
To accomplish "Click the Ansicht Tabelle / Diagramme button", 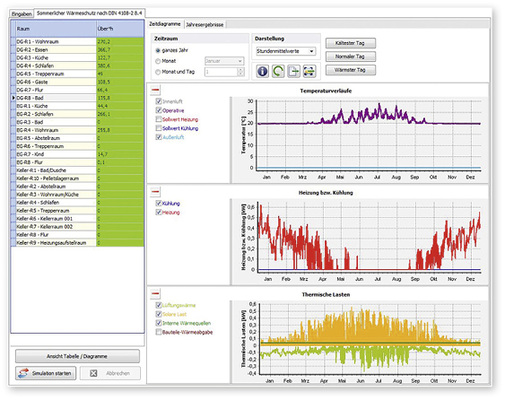I will [x=77, y=356].
